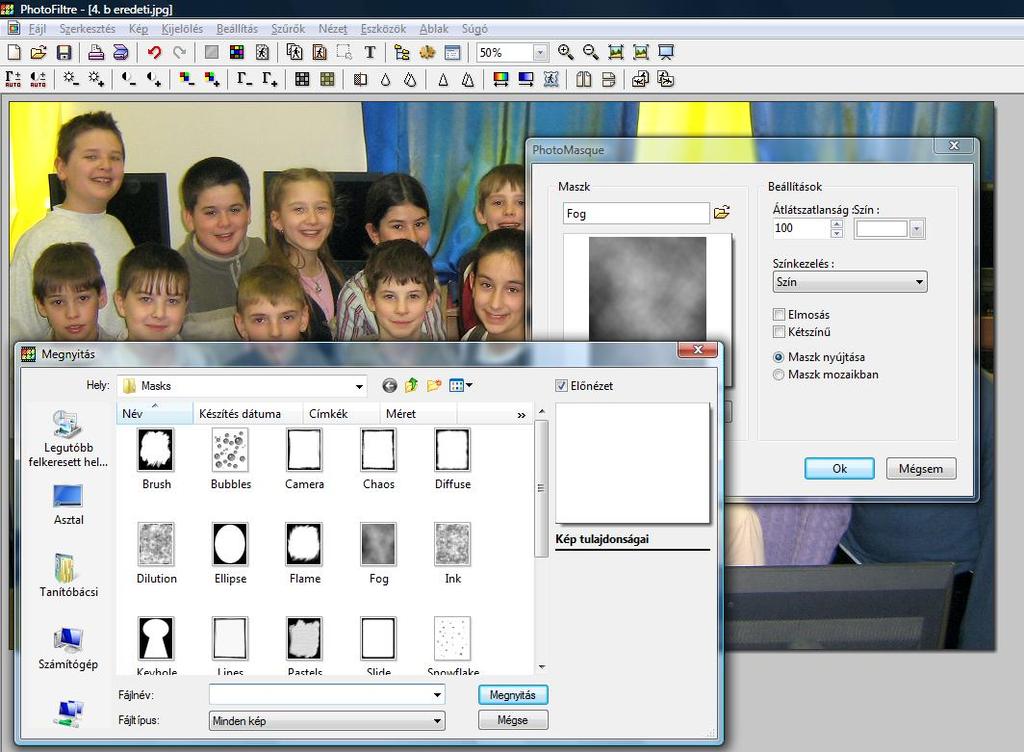Open the Kép menu
The image size is (1024, 752).
[138, 29]
